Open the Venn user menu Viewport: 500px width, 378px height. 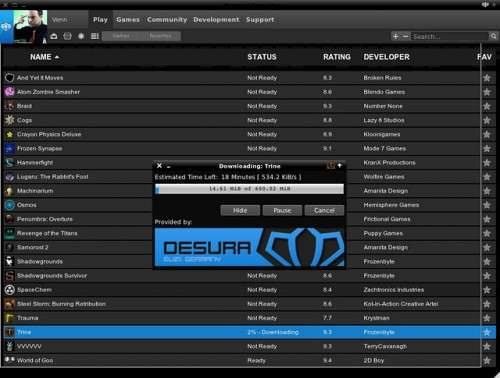(x=59, y=20)
